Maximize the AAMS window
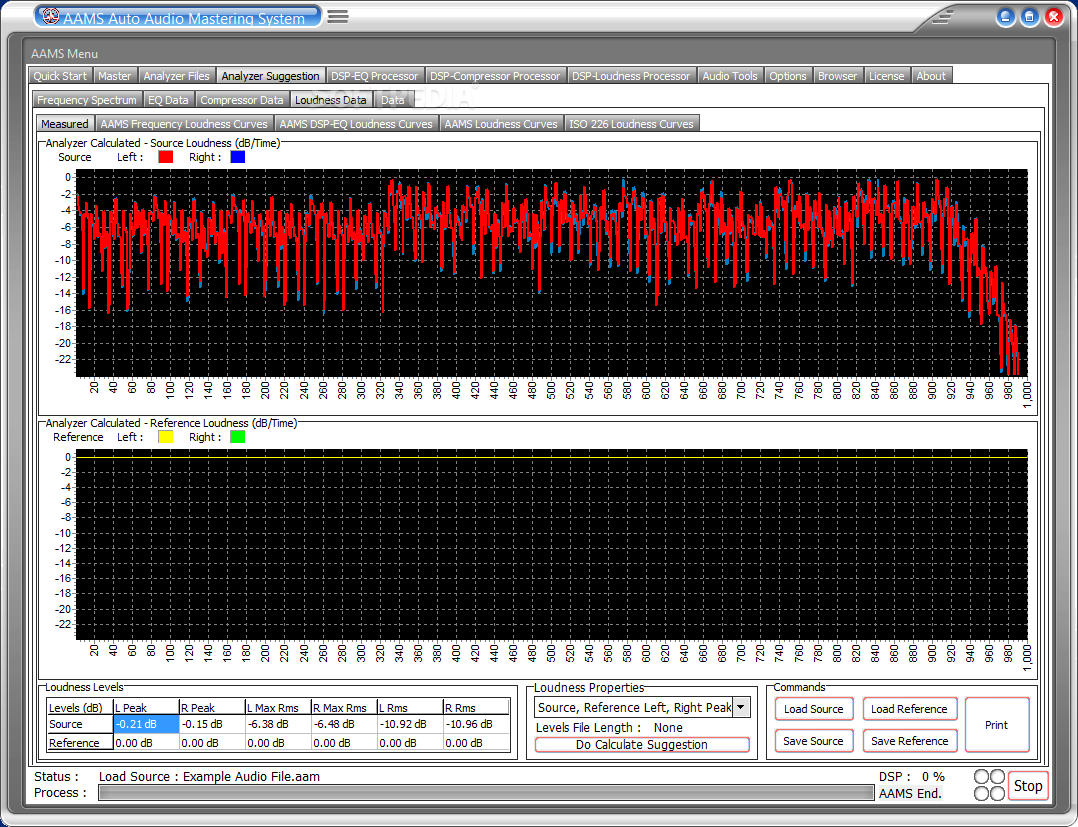 coord(1029,17)
